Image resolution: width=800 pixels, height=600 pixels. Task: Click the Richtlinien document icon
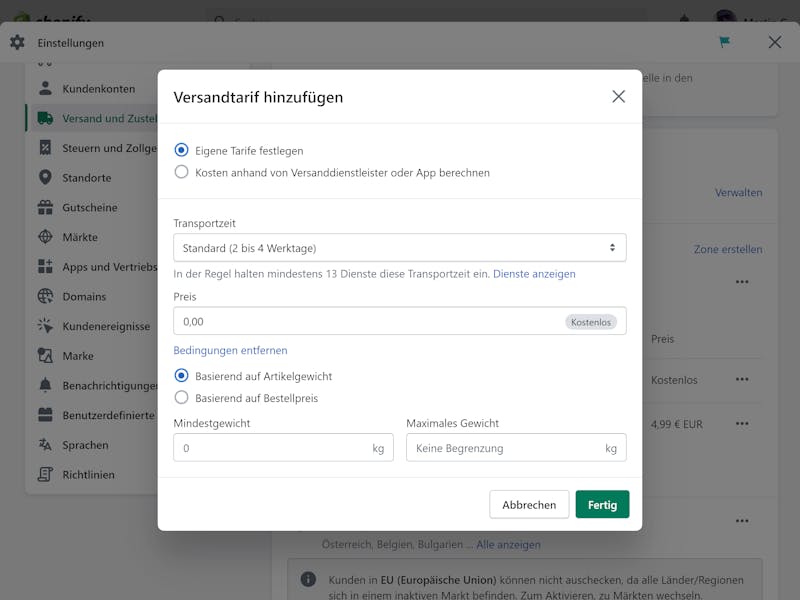click(x=45, y=474)
